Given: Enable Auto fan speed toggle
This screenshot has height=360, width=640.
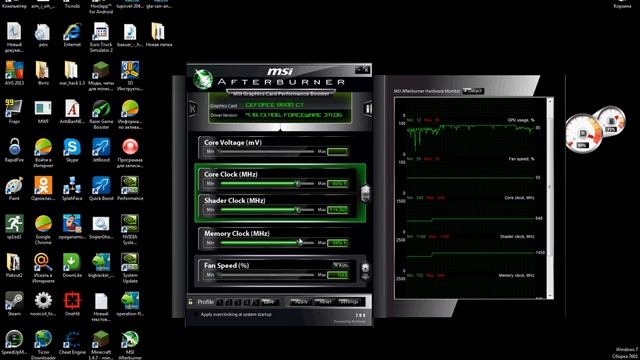Looking at the screenshot, I should [x=340, y=265].
